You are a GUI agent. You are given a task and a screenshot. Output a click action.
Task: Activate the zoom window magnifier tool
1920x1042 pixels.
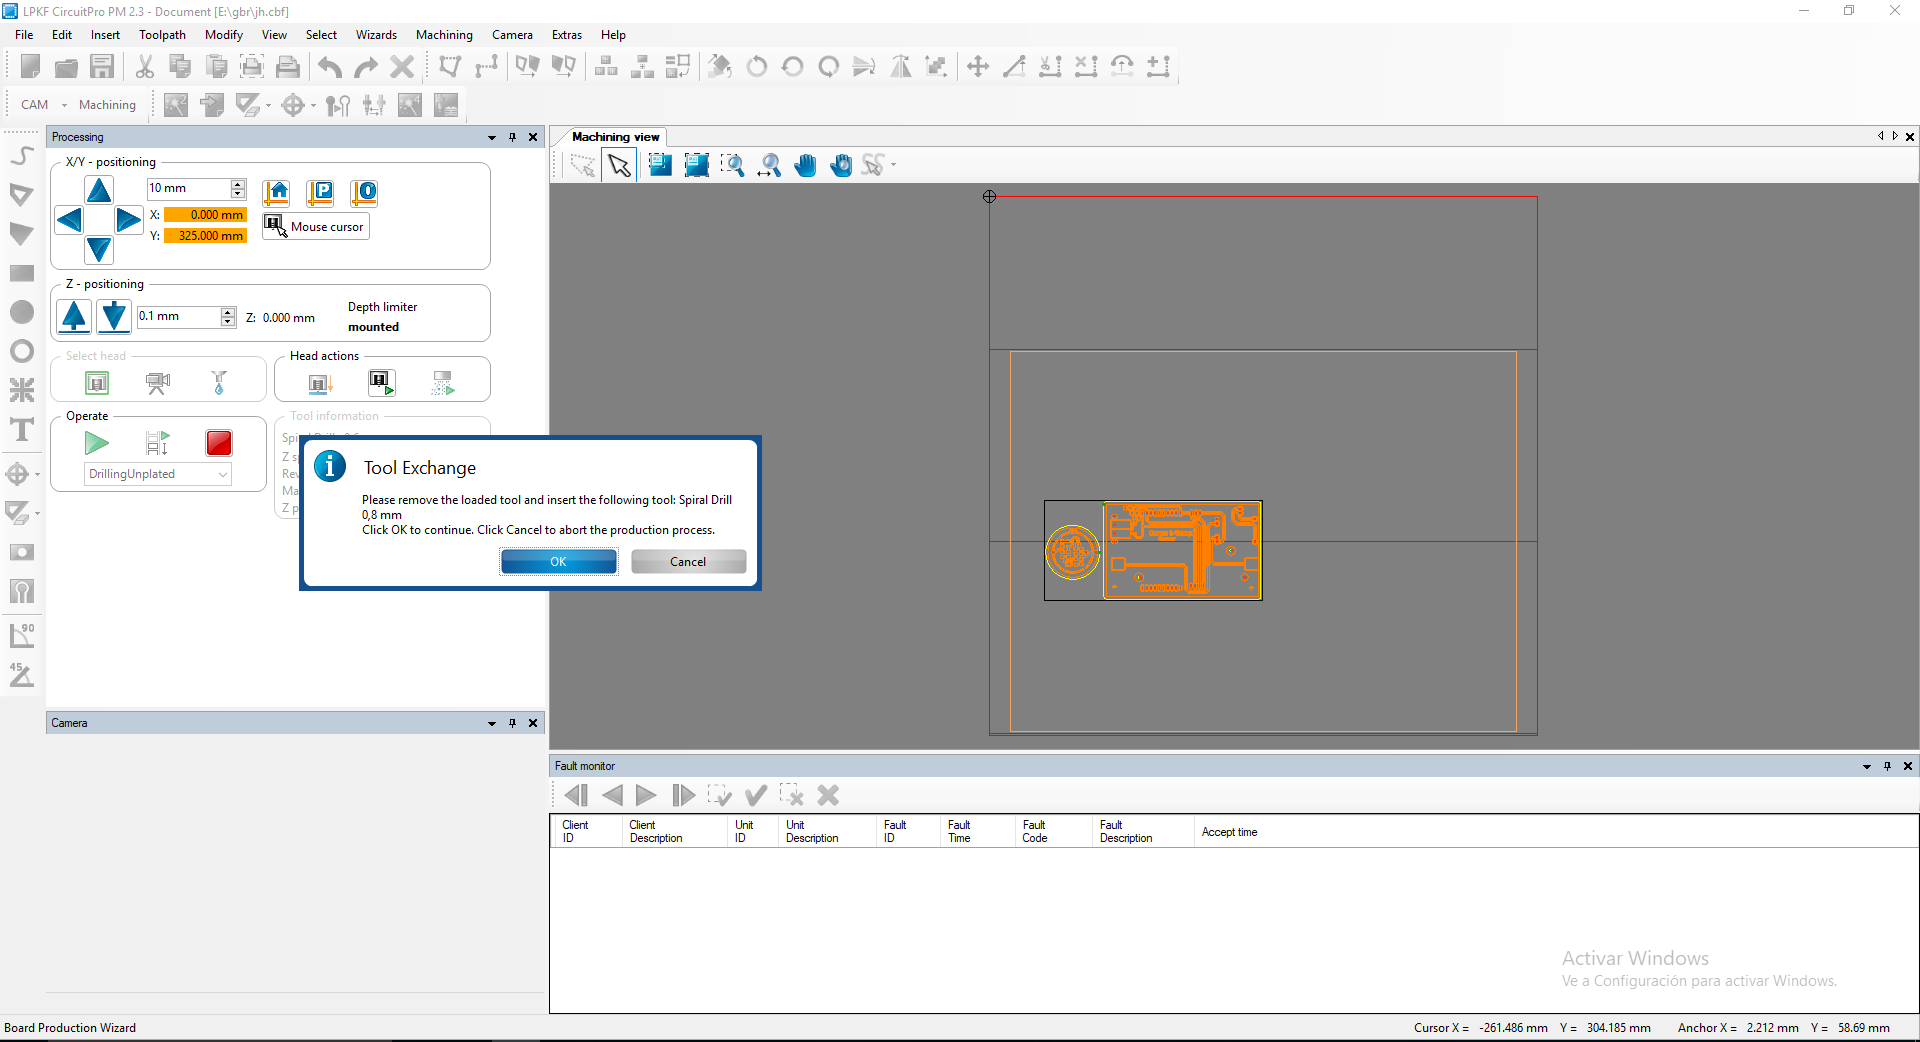(732, 166)
